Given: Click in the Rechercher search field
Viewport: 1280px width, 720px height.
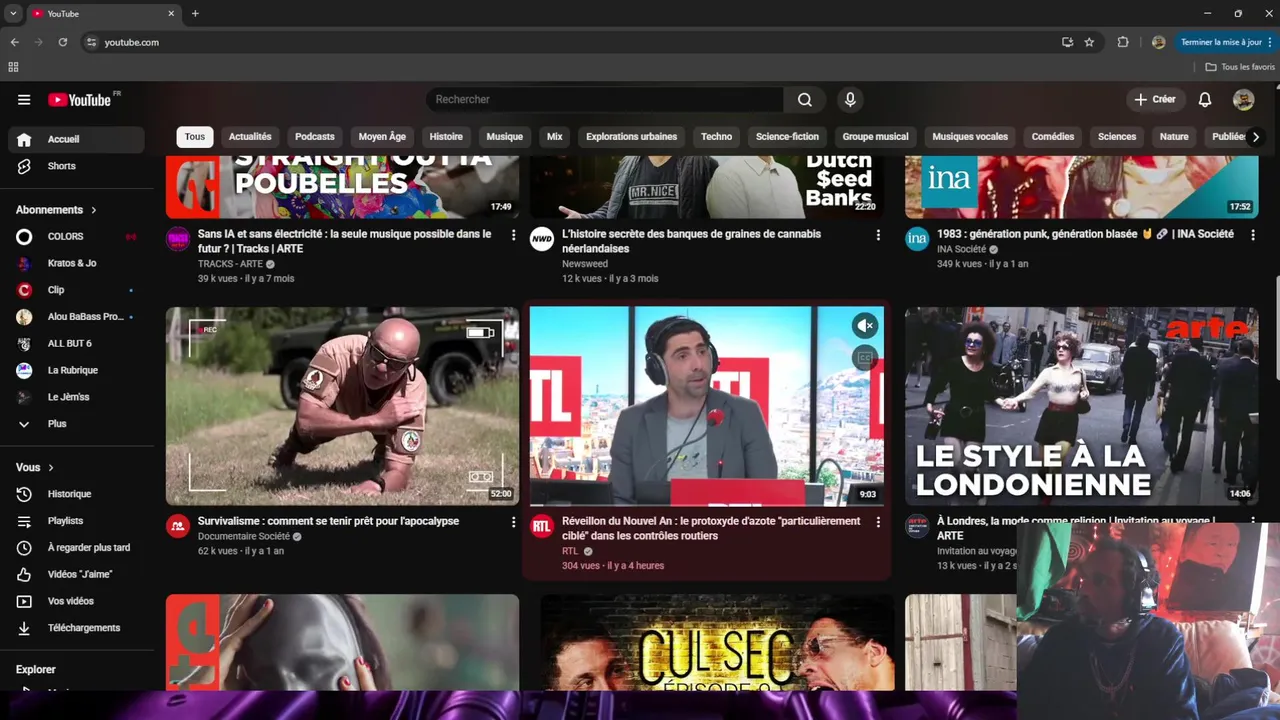Looking at the screenshot, I should [605, 99].
